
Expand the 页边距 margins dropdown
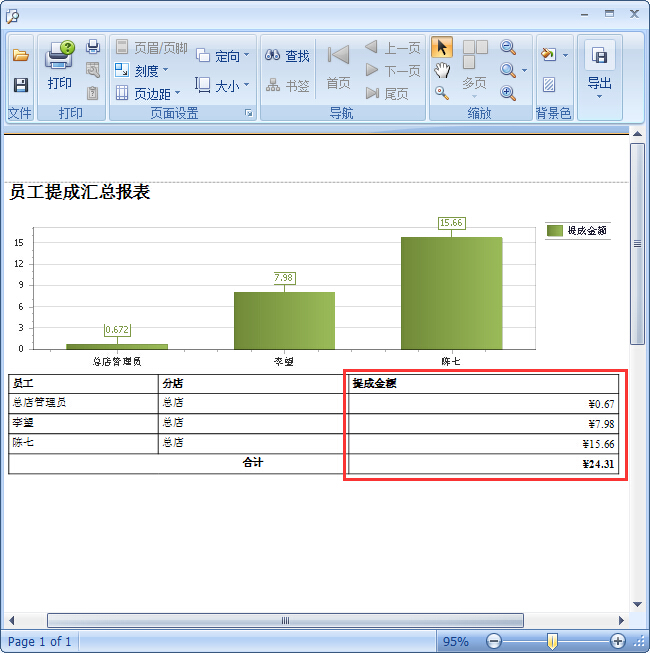(147, 94)
